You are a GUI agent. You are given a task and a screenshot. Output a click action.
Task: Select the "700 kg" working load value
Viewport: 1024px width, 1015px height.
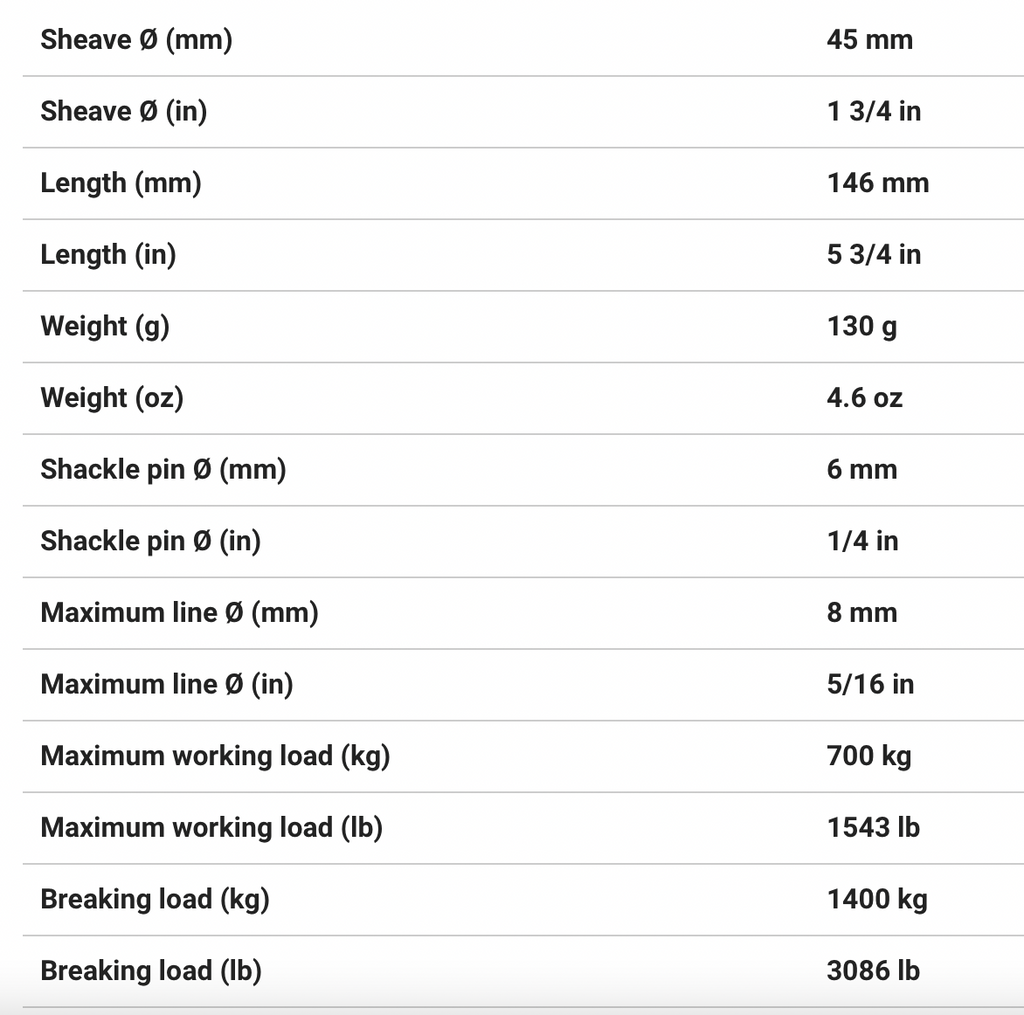[868, 756]
